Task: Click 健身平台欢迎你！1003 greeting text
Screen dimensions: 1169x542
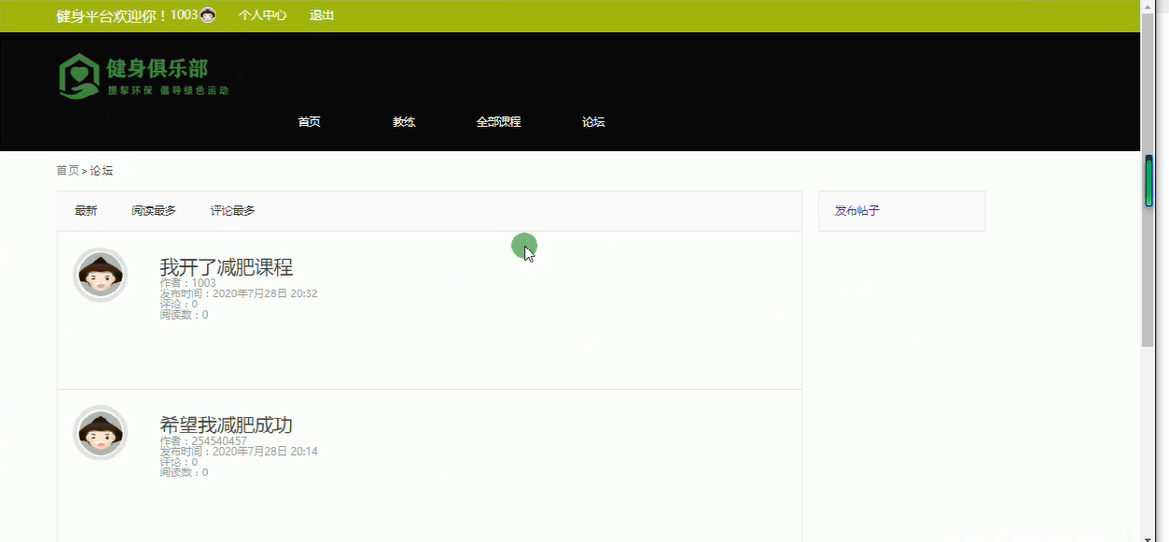Action: point(127,16)
